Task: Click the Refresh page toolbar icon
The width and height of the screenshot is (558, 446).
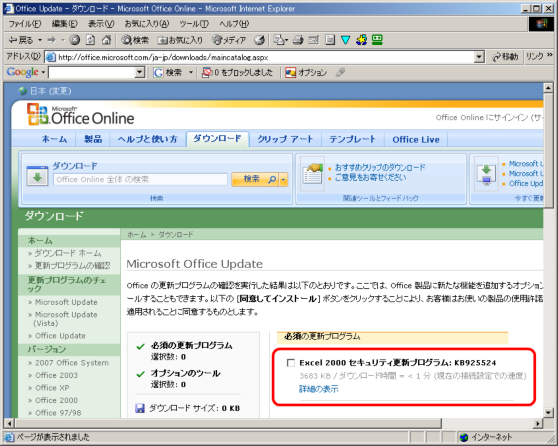Action: (90, 40)
